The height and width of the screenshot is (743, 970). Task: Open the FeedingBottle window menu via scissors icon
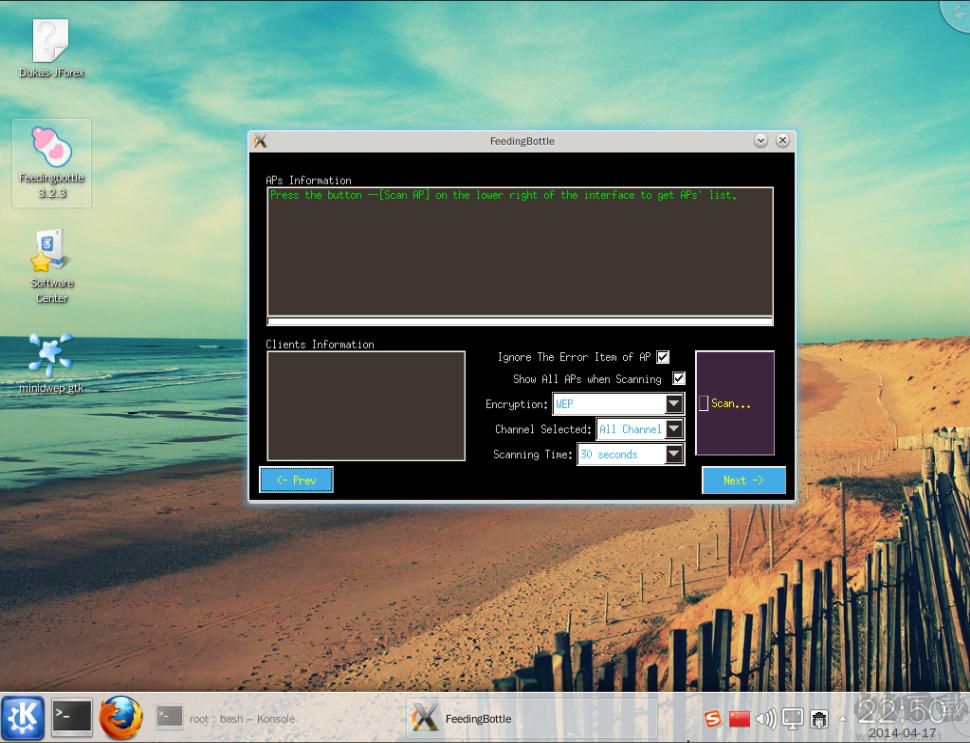pyautogui.click(x=261, y=140)
